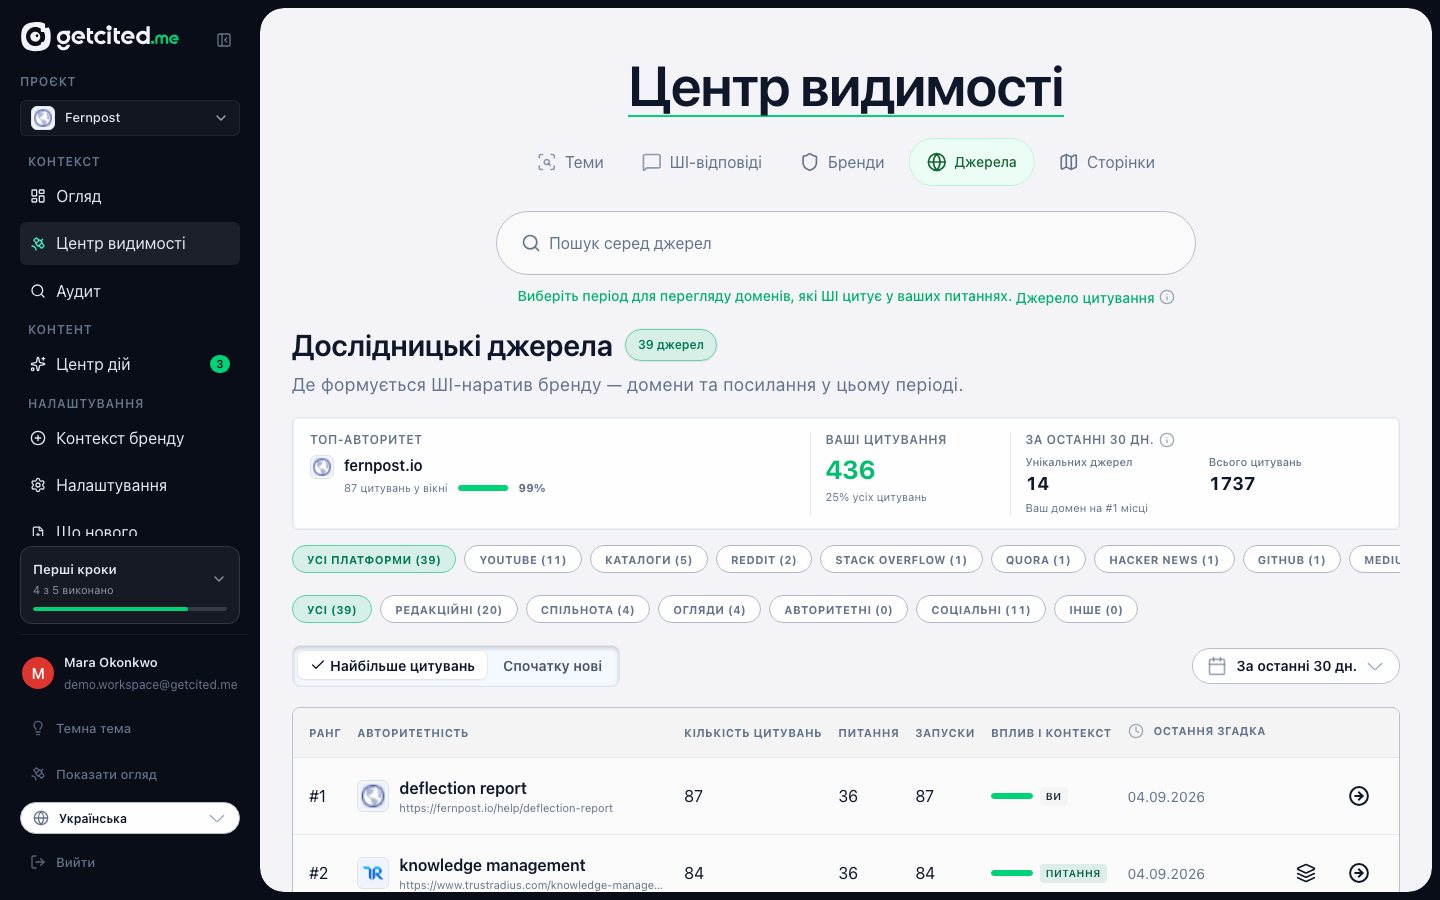Open Центр видимості sidebar item

coord(130,244)
